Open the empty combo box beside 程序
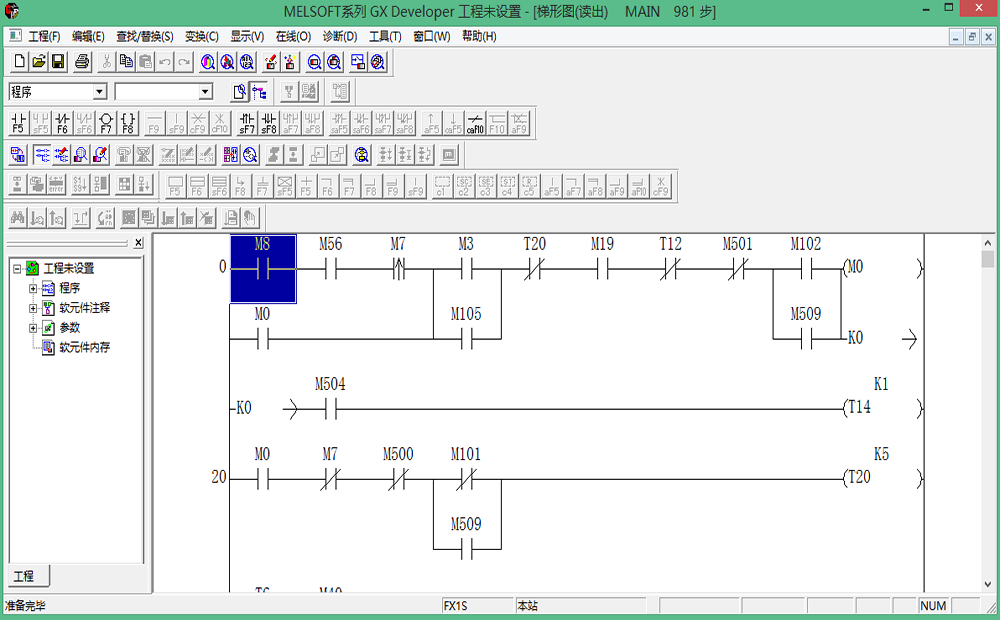1000x620 pixels. click(x=205, y=92)
